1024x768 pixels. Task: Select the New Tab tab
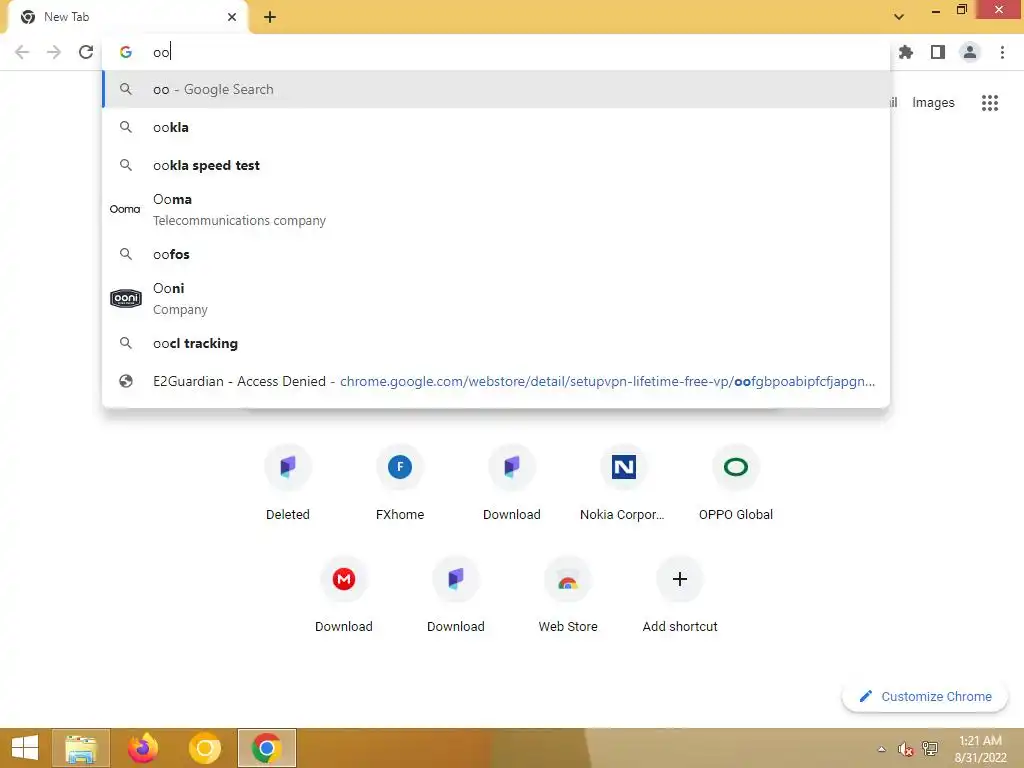(128, 18)
